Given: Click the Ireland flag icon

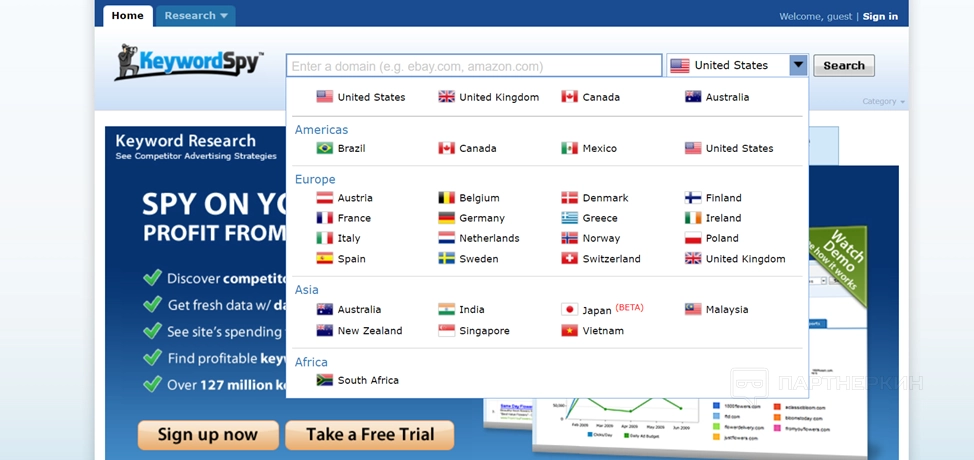Looking at the screenshot, I should (x=693, y=218).
